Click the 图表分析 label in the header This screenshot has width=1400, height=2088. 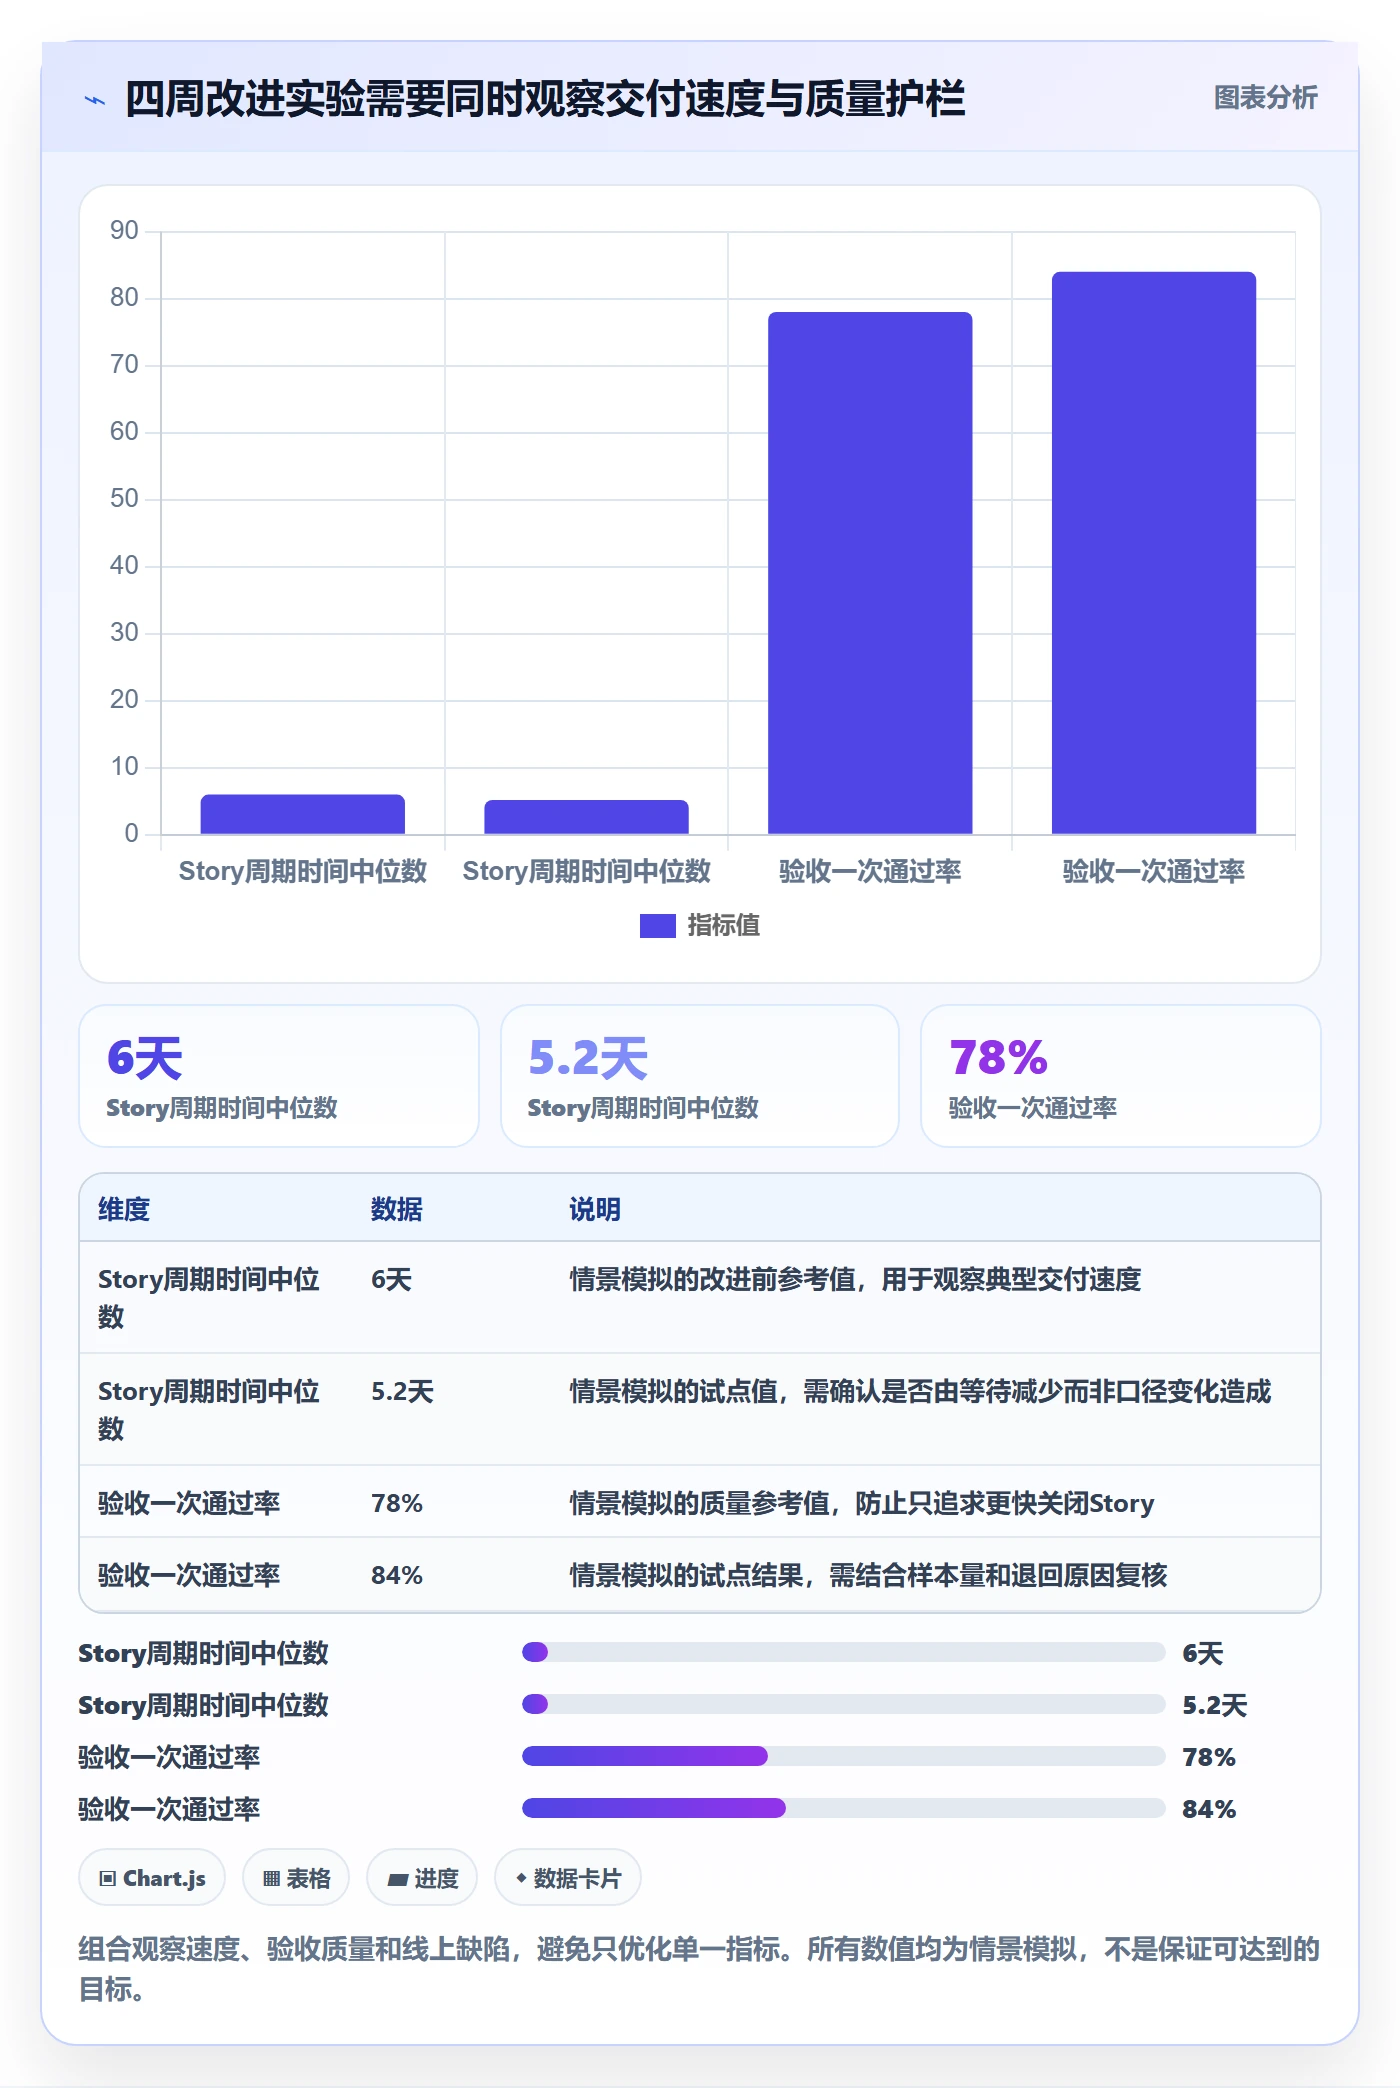[1265, 98]
